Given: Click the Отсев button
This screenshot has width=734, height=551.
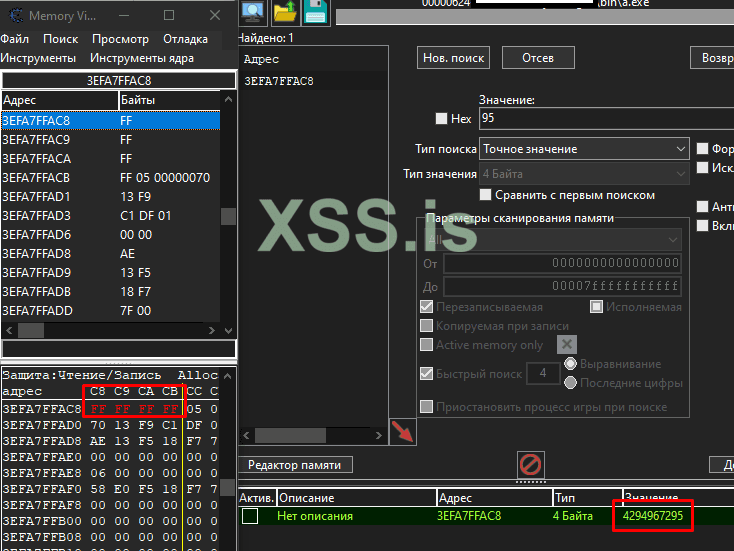Looking at the screenshot, I should click(538, 58).
